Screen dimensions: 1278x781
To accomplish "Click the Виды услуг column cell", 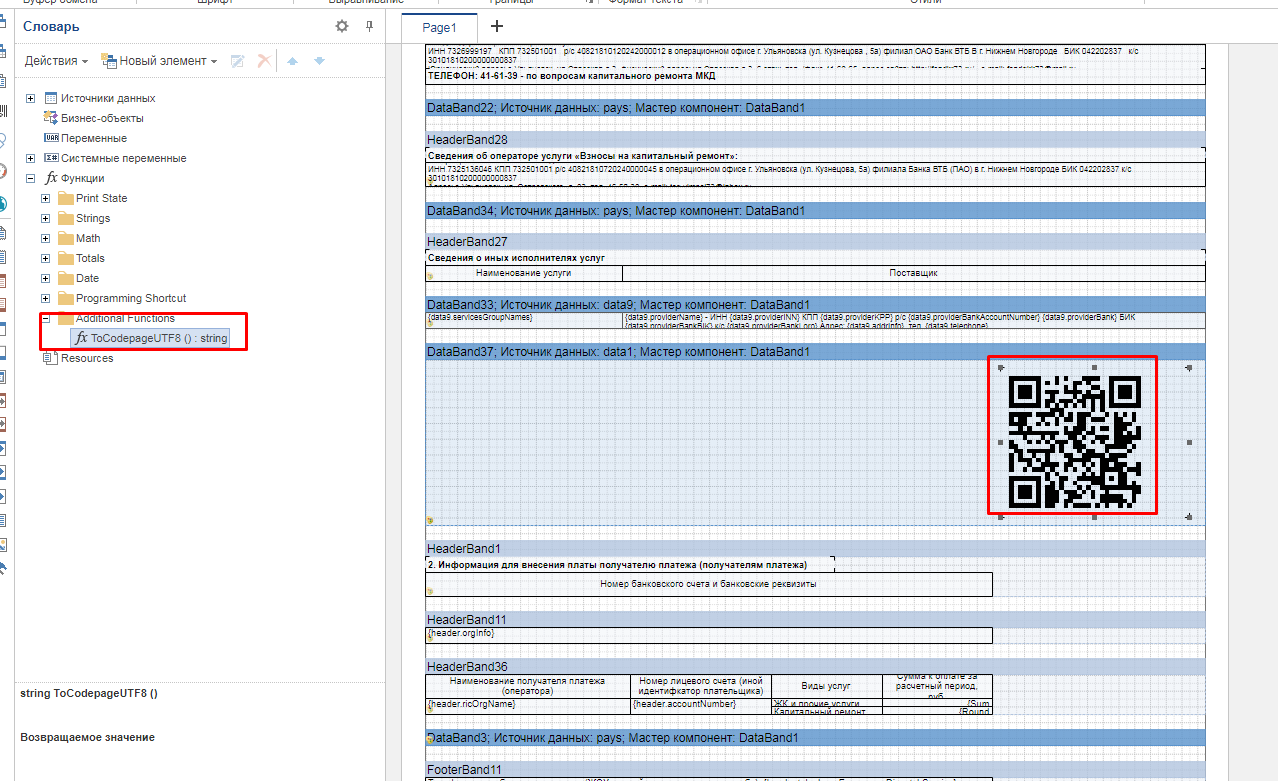I will pyautogui.click(x=827, y=686).
